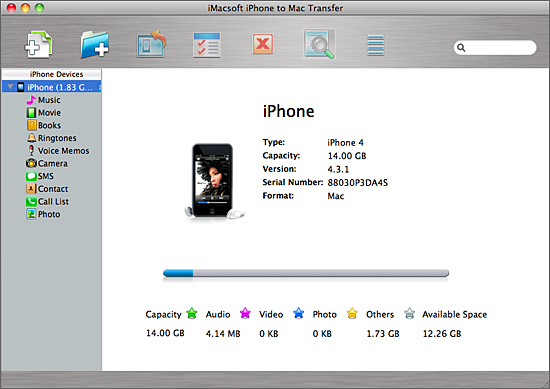Click the add folder toolbar icon
This screenshot has width=550, height=389.
click(x=95, y=44)
